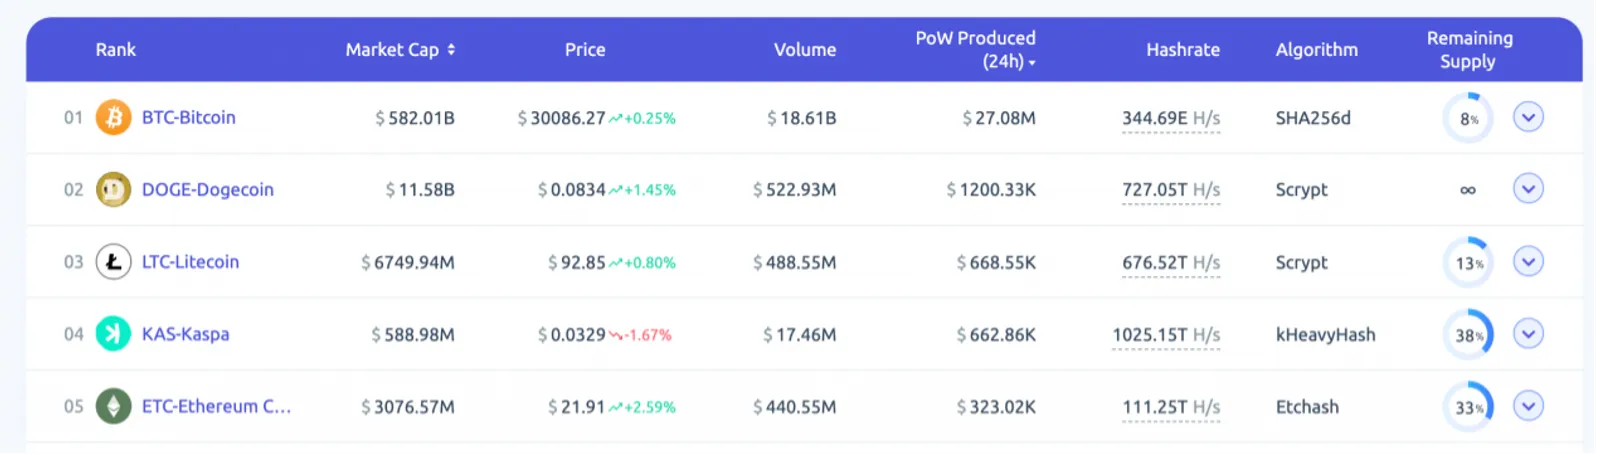Open the DOGE-Dogecoin link

click(208, 189)
